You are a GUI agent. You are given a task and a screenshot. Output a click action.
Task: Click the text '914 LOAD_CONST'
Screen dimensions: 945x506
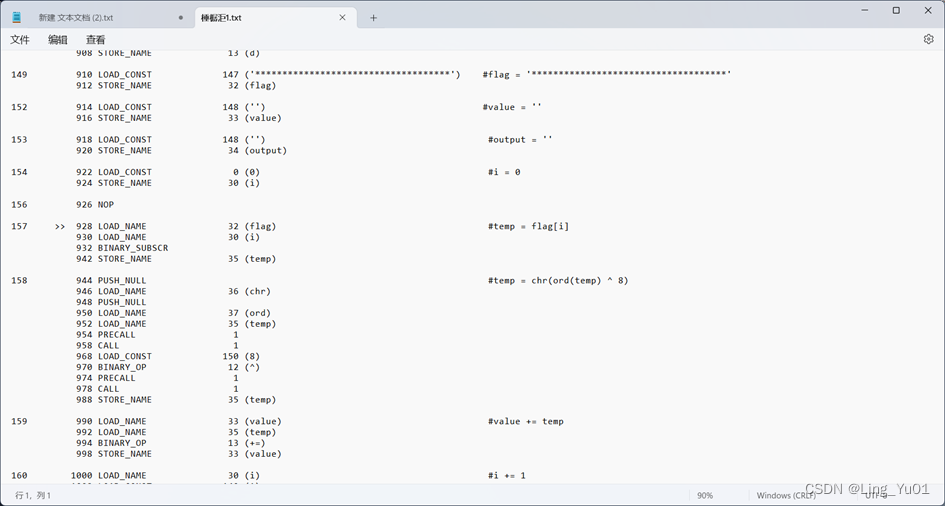click(x=114, y=107)
